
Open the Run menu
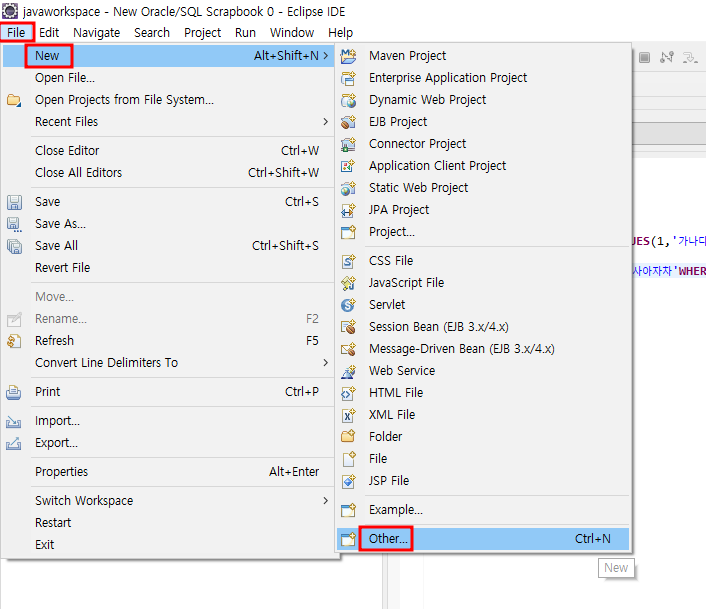[x=245, y=32]
